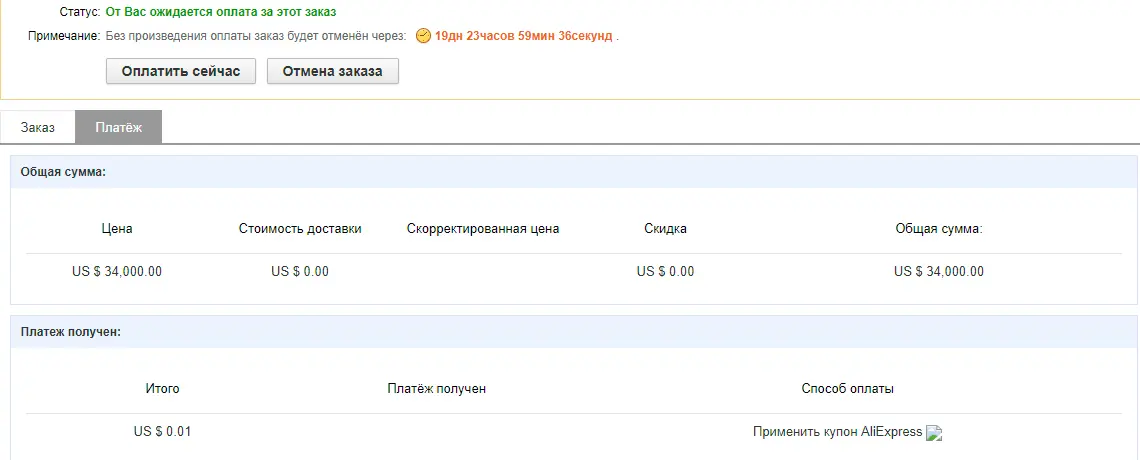The image size is (1140, 460).
Task: Apply coupon via Применить купон AliExpress
Action: (838, 432)
